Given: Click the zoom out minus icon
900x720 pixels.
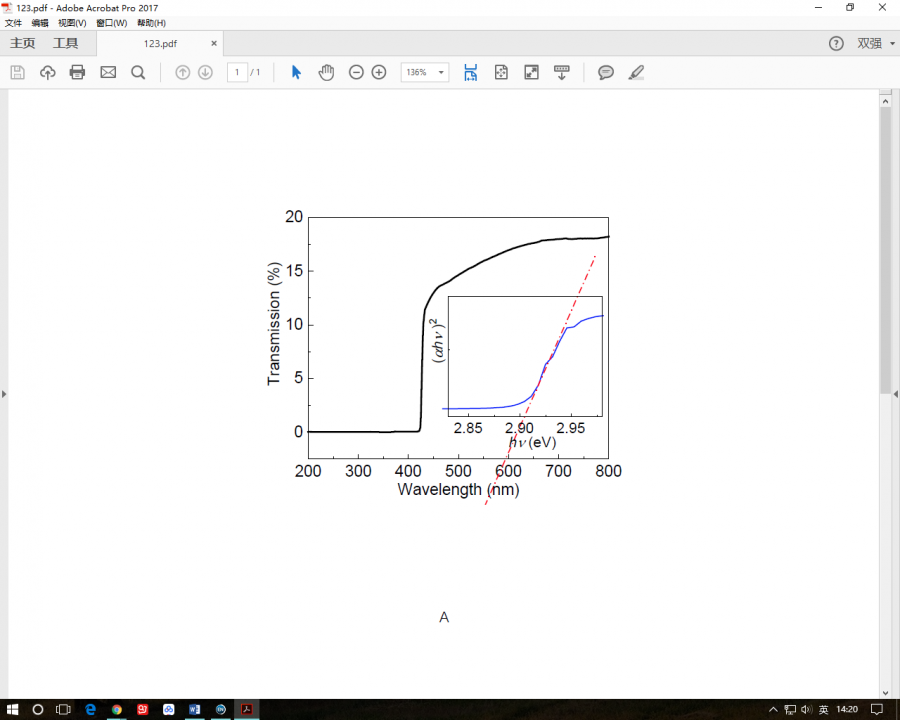Looking at the screenshot, I should (x=356, y=72).
